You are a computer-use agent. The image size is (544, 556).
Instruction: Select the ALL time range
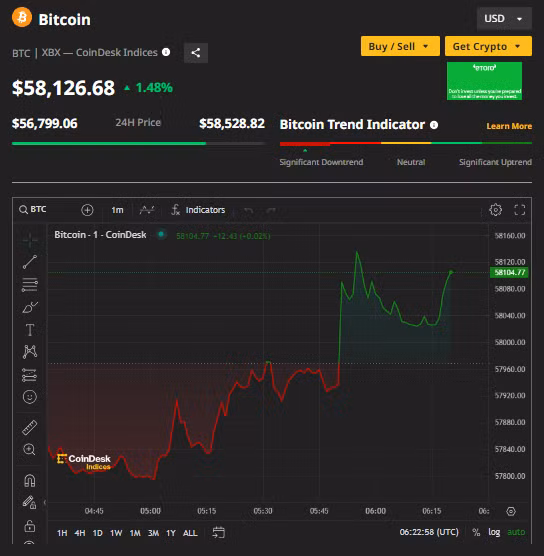[190, 533]
